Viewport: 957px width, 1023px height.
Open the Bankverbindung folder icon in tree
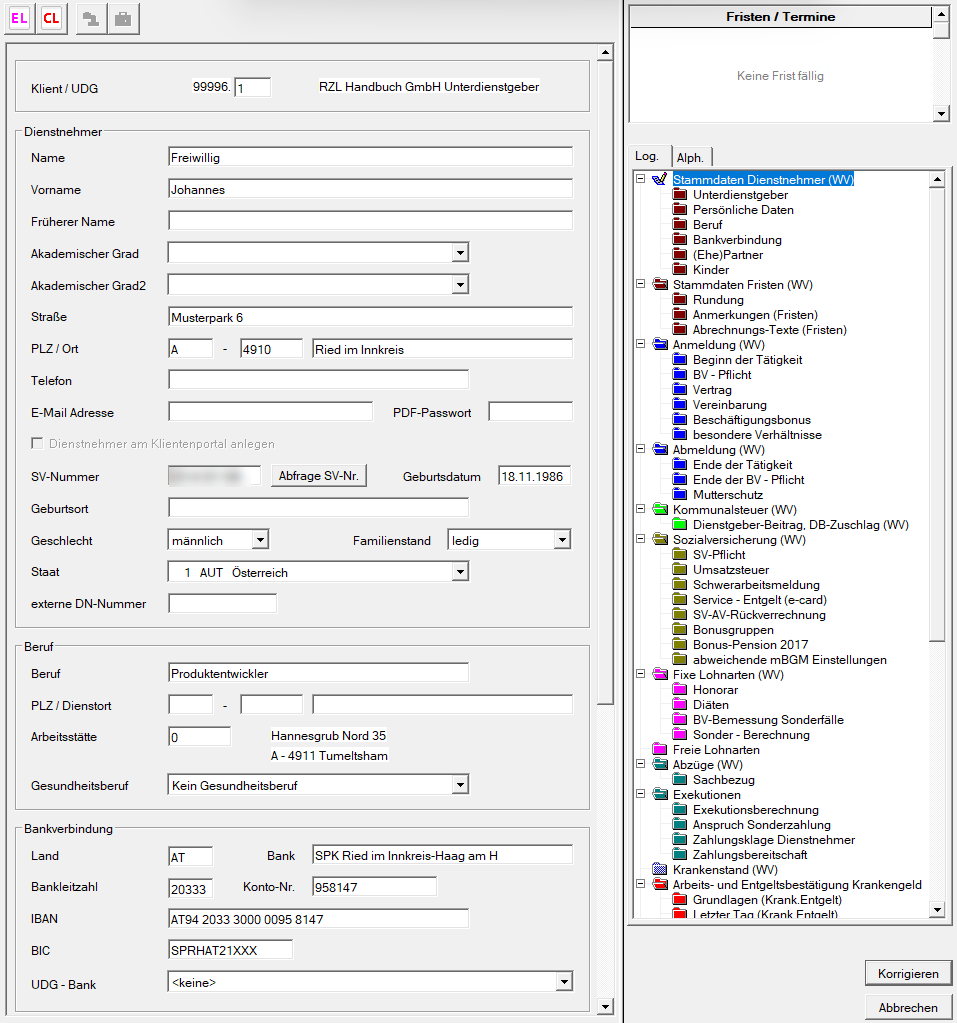click(680, 240)
